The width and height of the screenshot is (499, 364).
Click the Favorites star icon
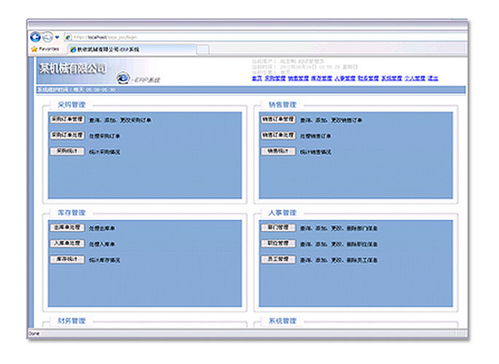tap(34, 49)
